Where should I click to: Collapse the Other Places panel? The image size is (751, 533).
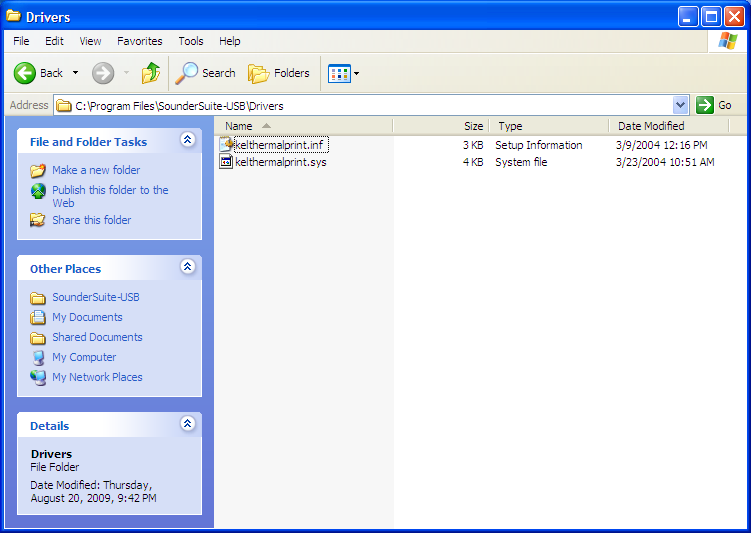click(187, 267)
